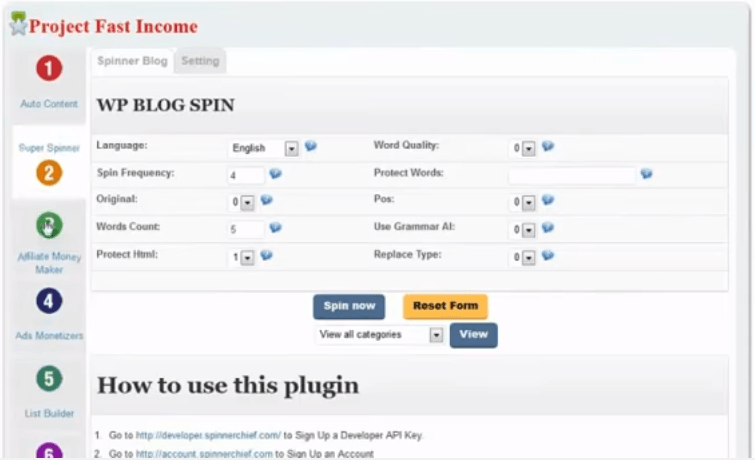This screenshot has height=460, width=755.
Task: Click the purple number 6 sidebar icon
Action: [x=49, y=451]
